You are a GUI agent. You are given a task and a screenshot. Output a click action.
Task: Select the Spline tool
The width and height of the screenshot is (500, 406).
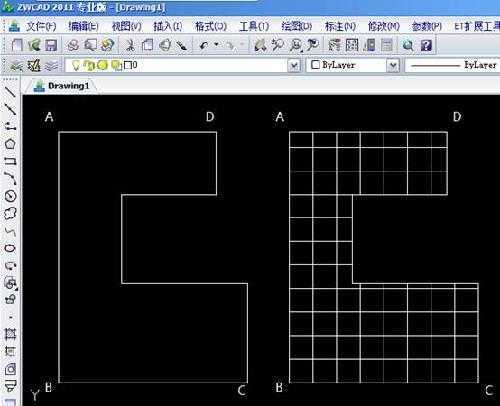click(x=11, y=231)
